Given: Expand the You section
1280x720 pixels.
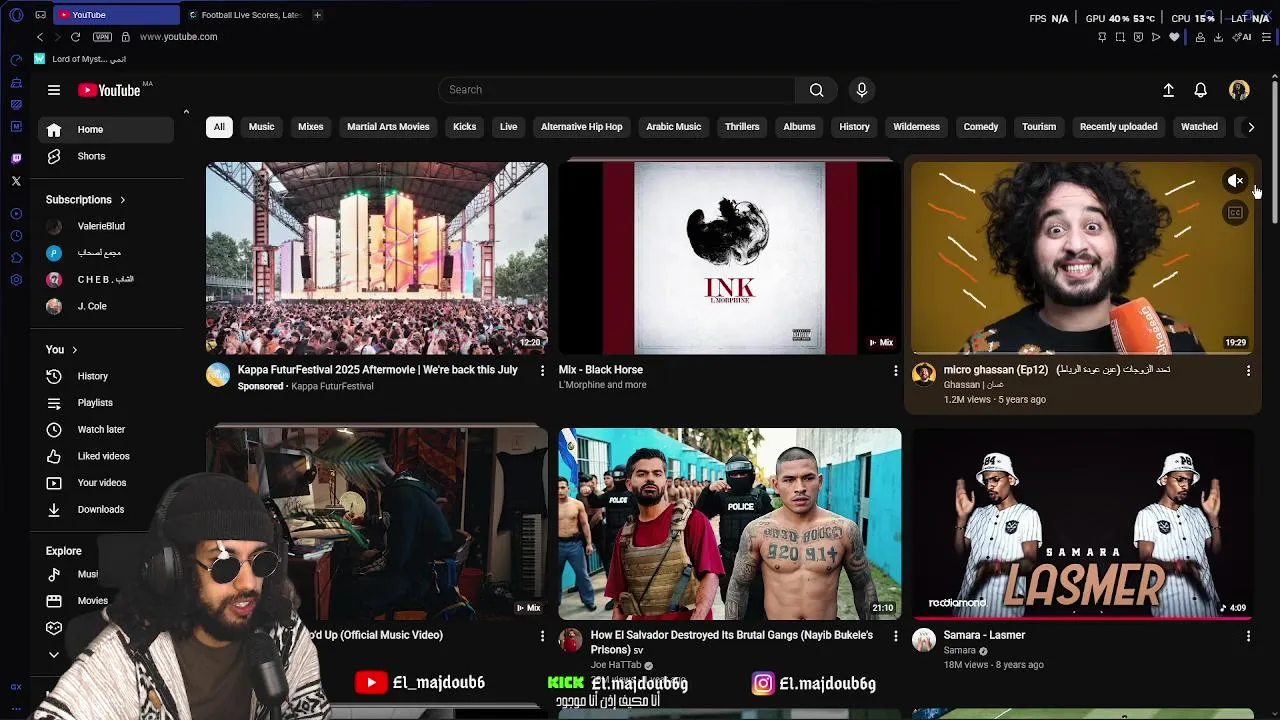Looking at the screenshot, I should click(61, 350).
